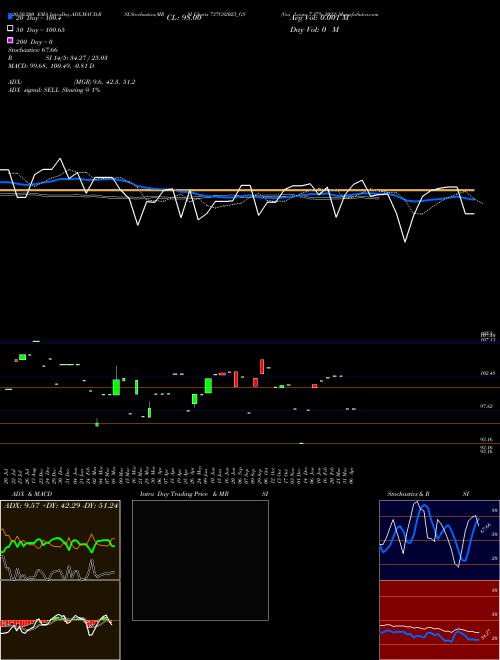Open the ADX & MACD panel title

[32, 494]
